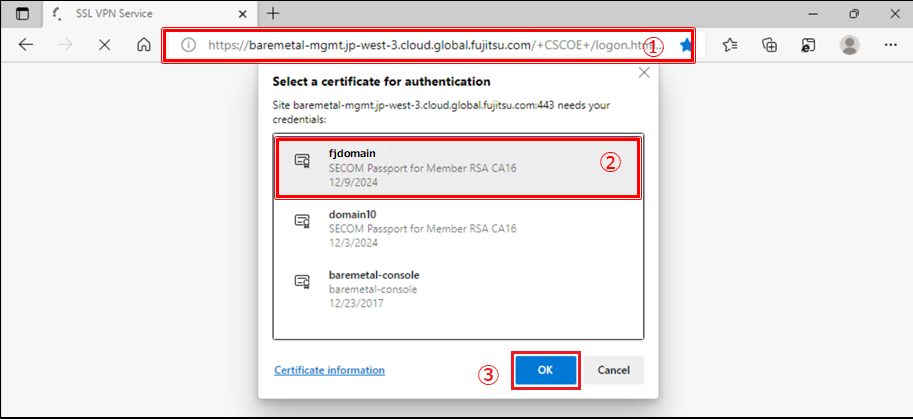Open the Certificate information link
The image size is (913, 419).
coord(330,370)
